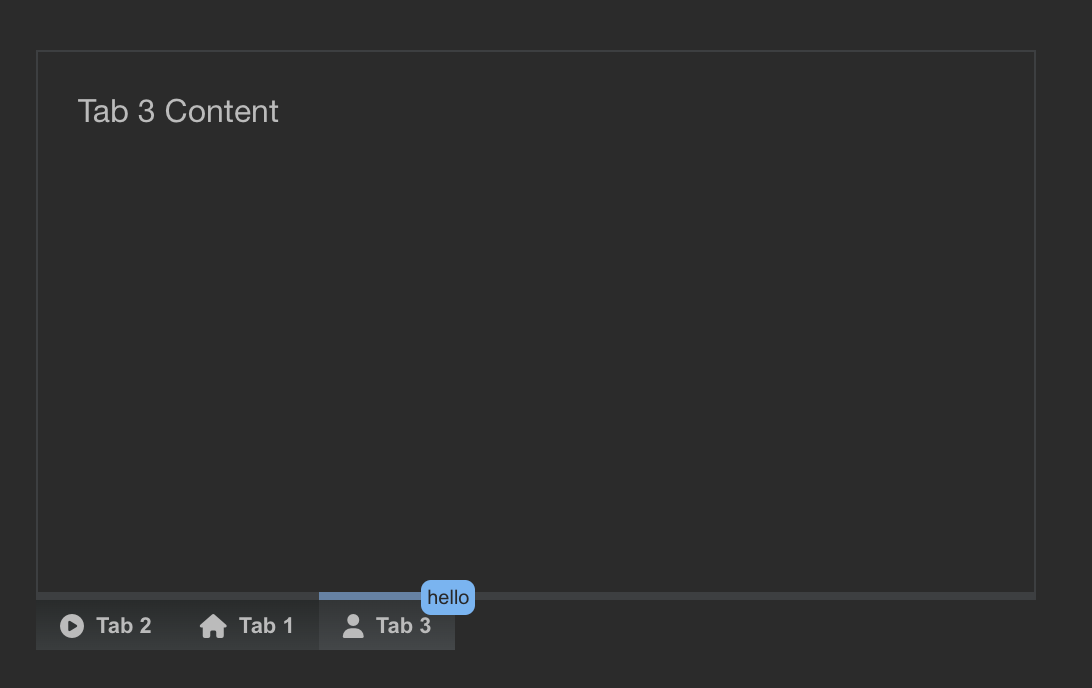Click the home icon on Tab 1
Viewport: 1092px width, 688px height.
pos(212,626)
